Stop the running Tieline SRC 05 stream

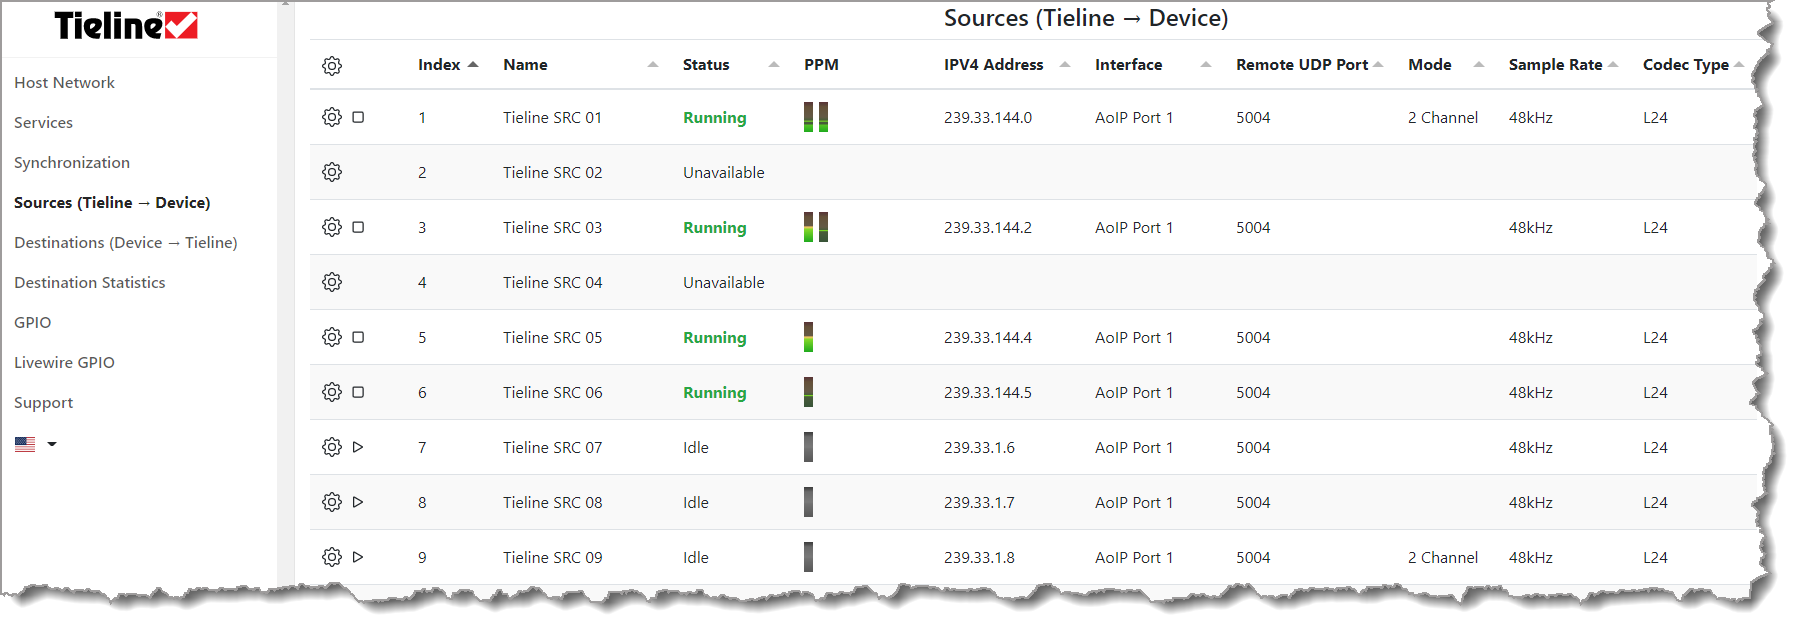pos(358,337)
